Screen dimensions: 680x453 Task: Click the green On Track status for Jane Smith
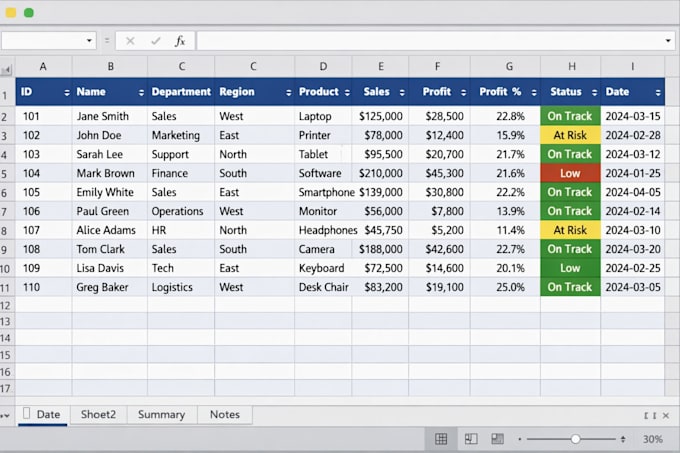pyautogui.click(x=570, y=116)
